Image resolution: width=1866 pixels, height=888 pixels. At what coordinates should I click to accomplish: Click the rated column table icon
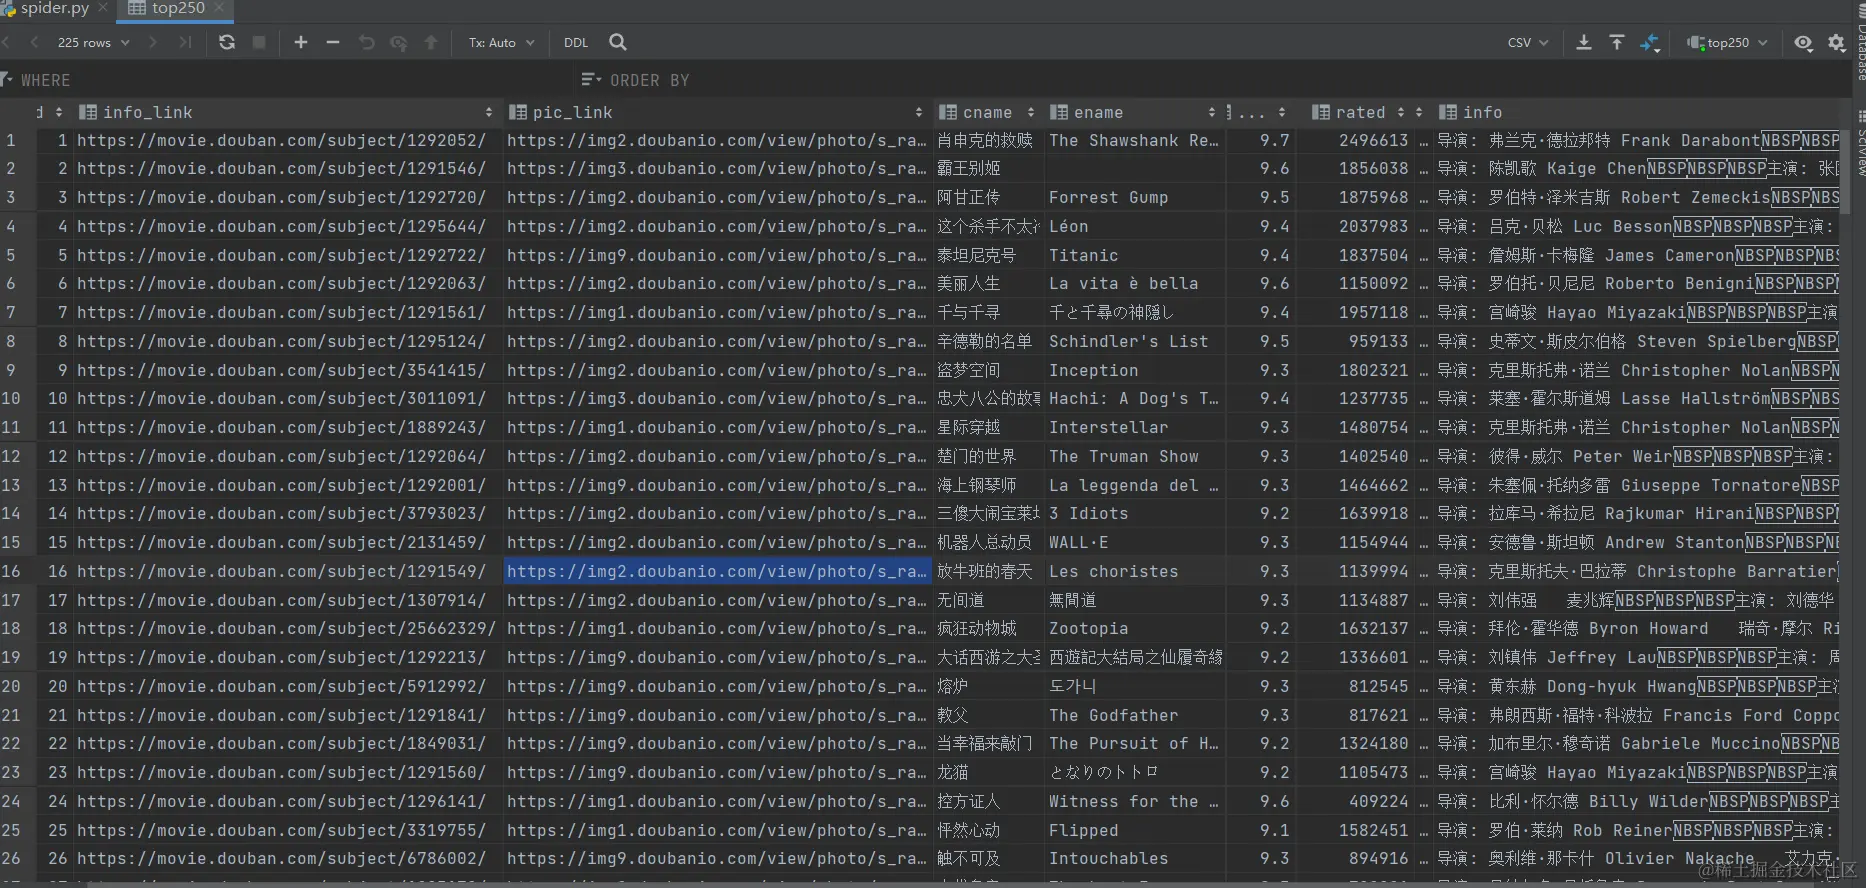coord(1321,112)
